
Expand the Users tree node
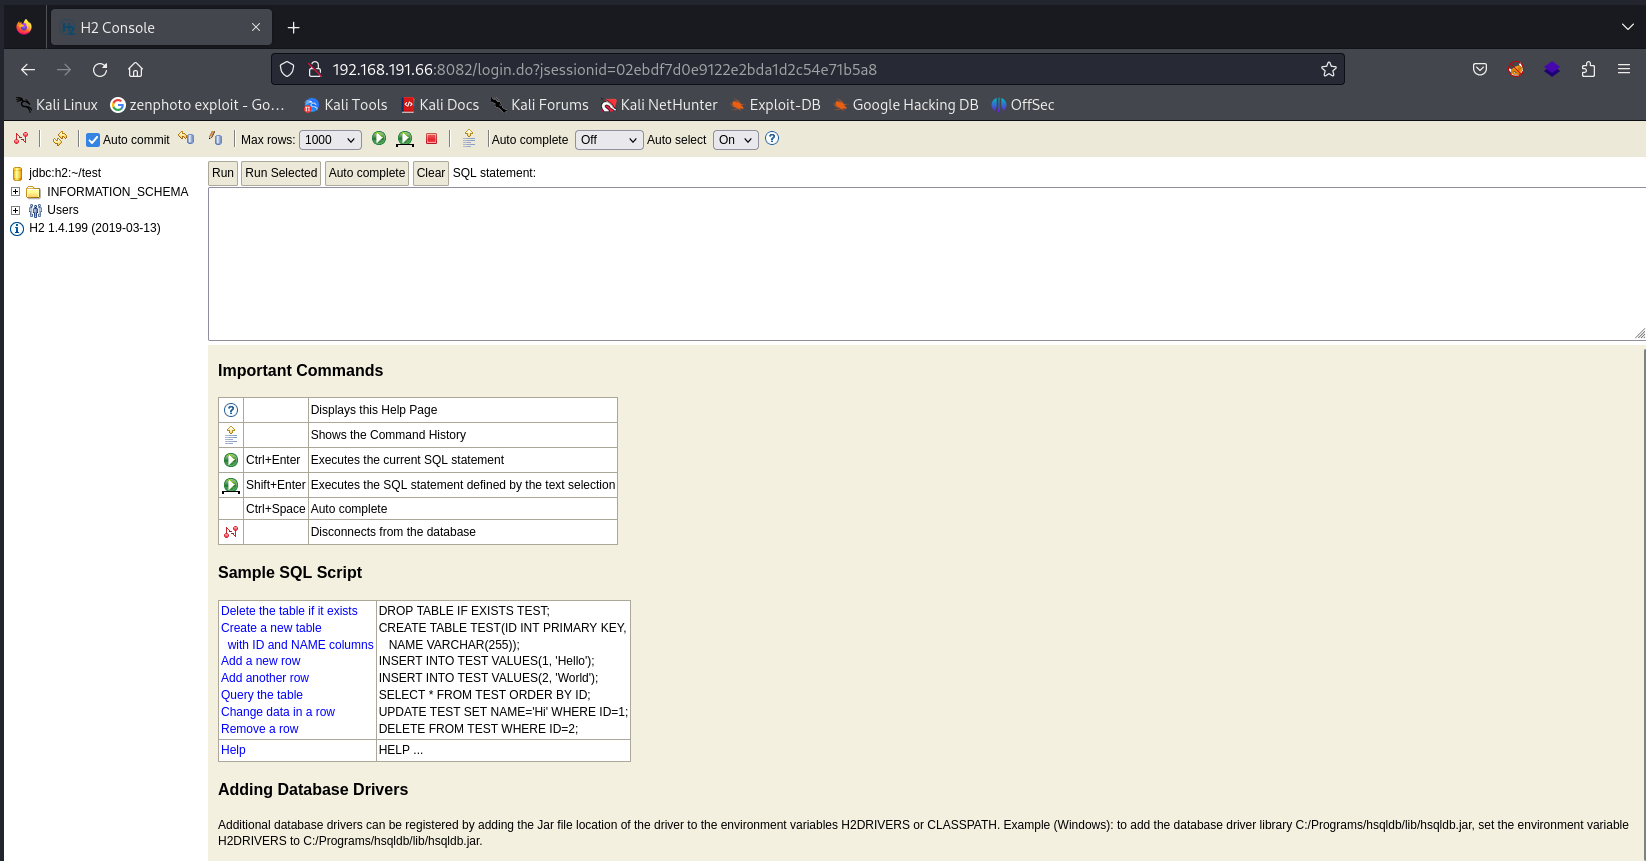(15, 210)
